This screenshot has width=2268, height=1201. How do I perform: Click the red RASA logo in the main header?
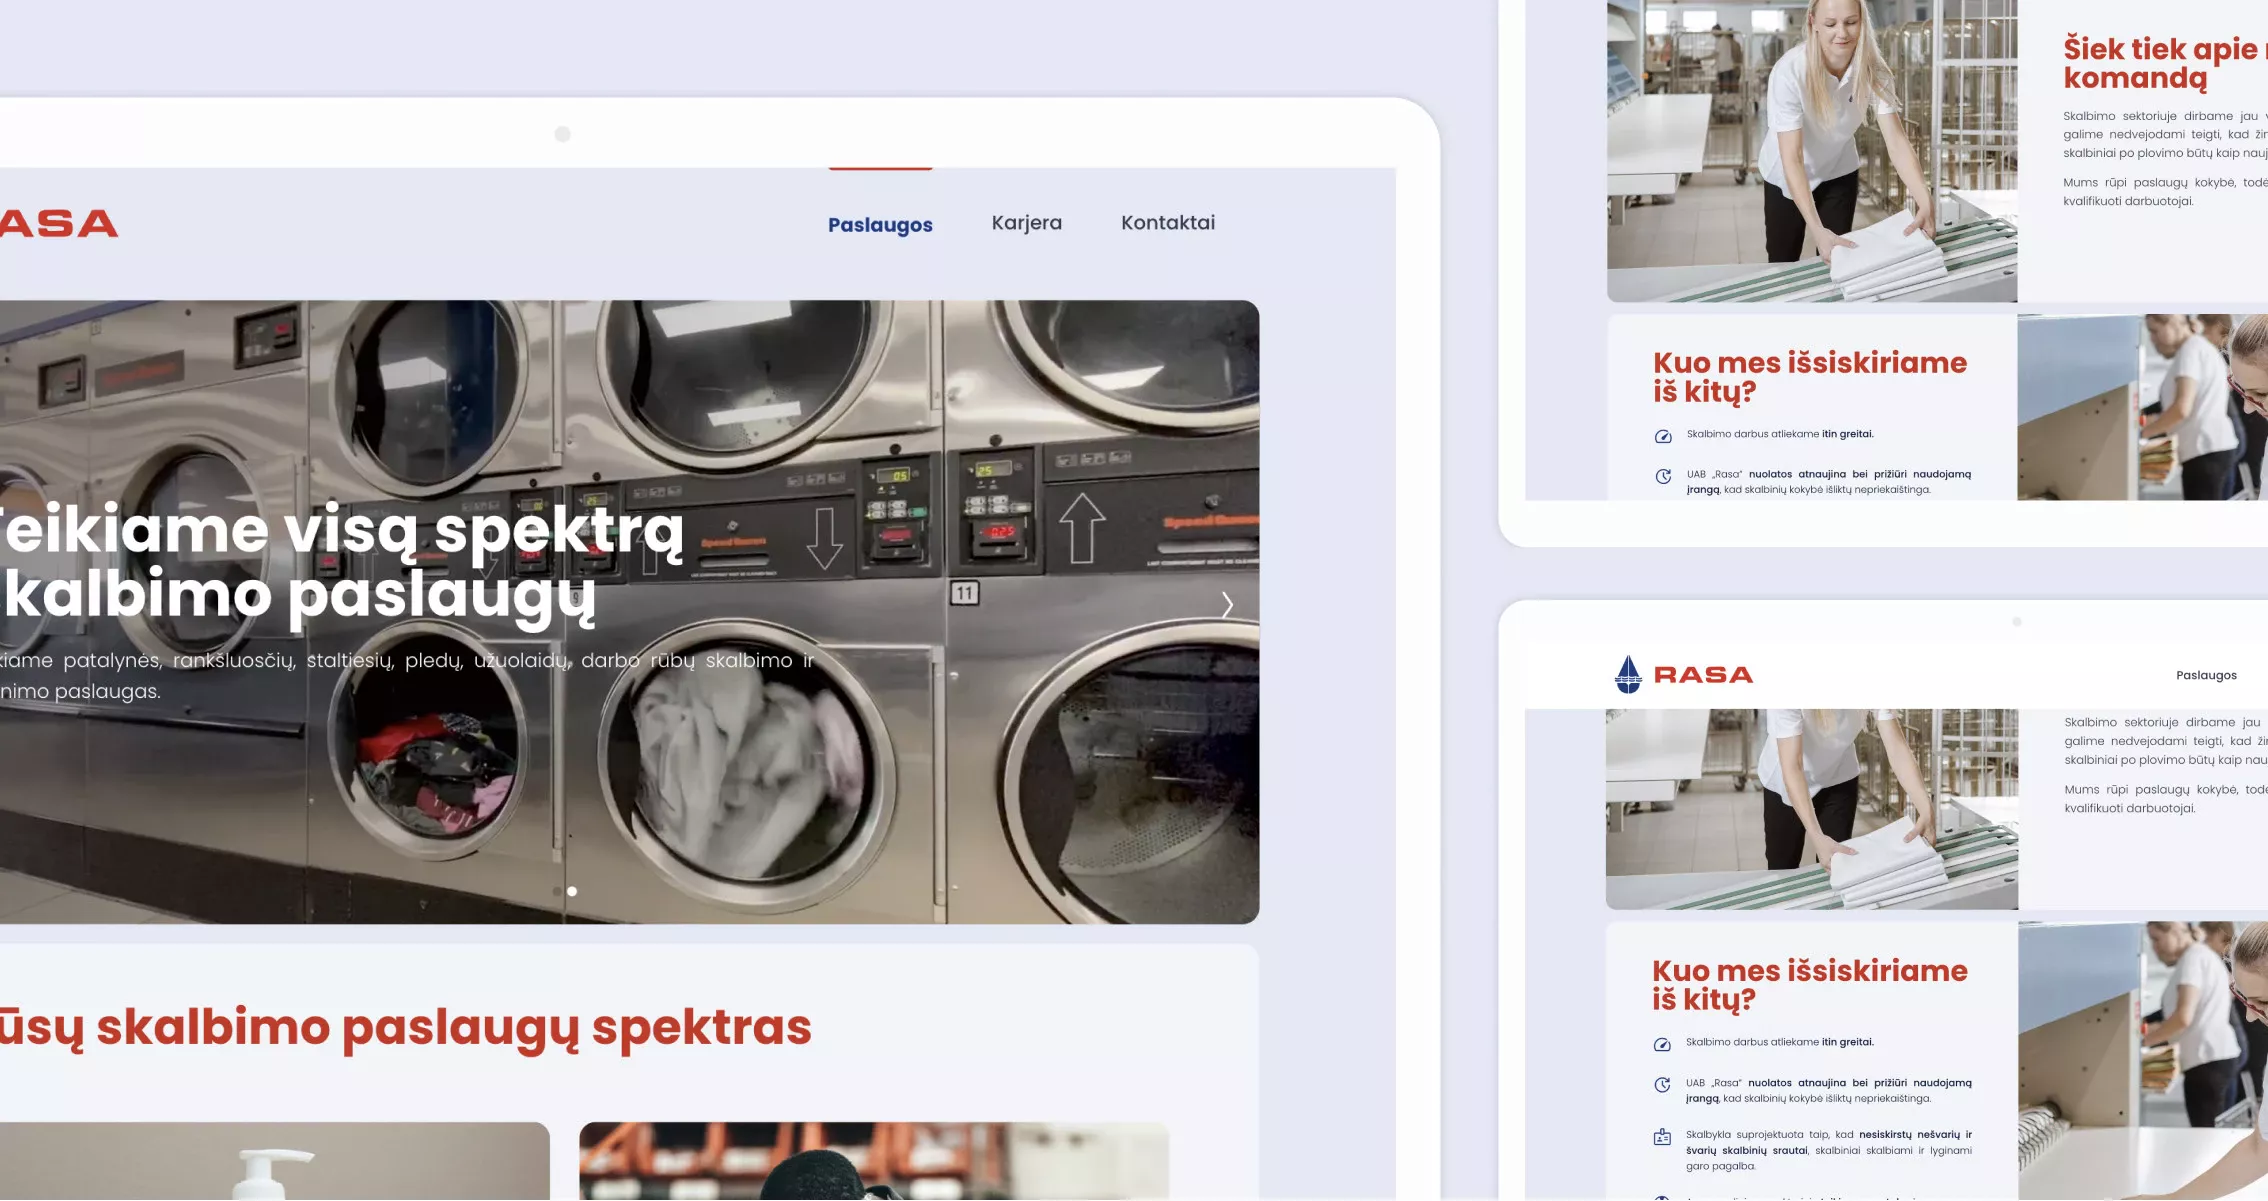pyautogui.click(x=59, y=224)
